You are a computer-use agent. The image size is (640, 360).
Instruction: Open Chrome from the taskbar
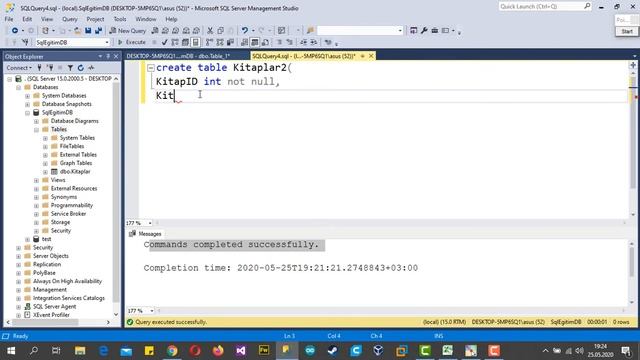172,351
